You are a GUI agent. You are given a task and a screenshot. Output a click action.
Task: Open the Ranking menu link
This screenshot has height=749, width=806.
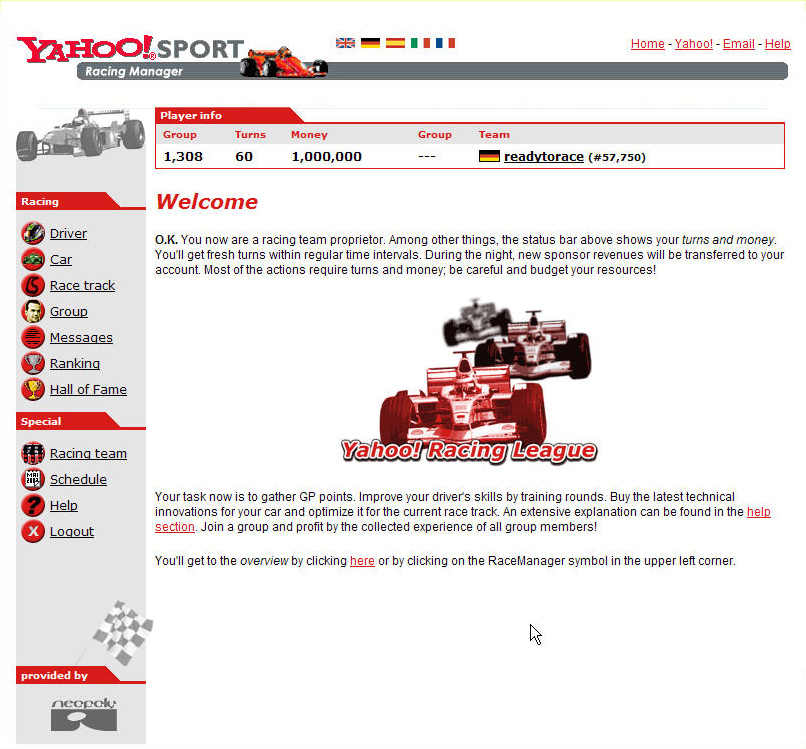tap(75, 363)
